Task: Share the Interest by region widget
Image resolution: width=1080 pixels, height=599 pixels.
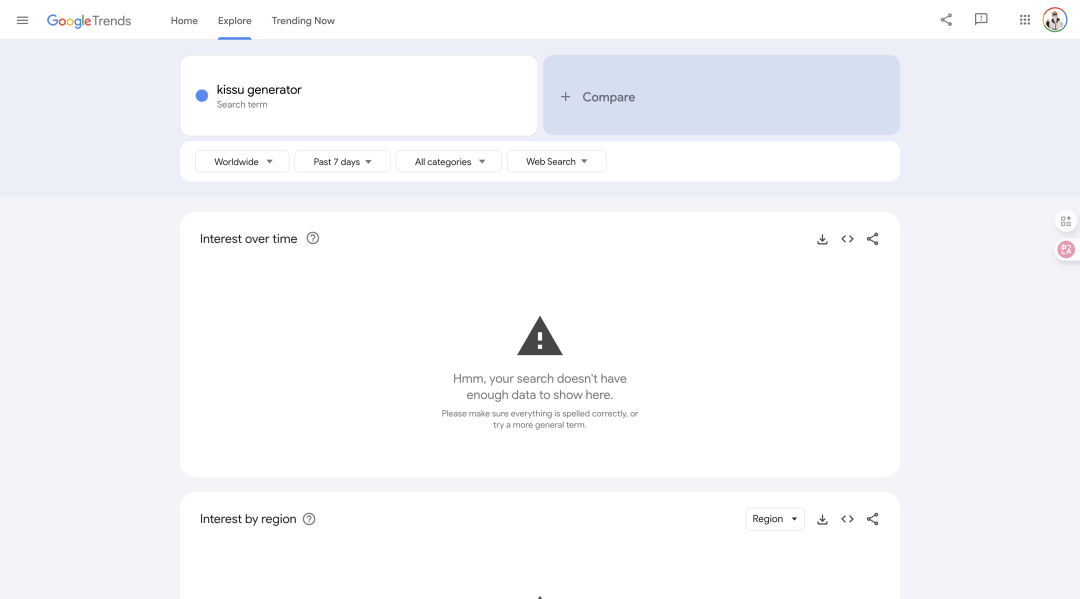Action: coord(873,519)
